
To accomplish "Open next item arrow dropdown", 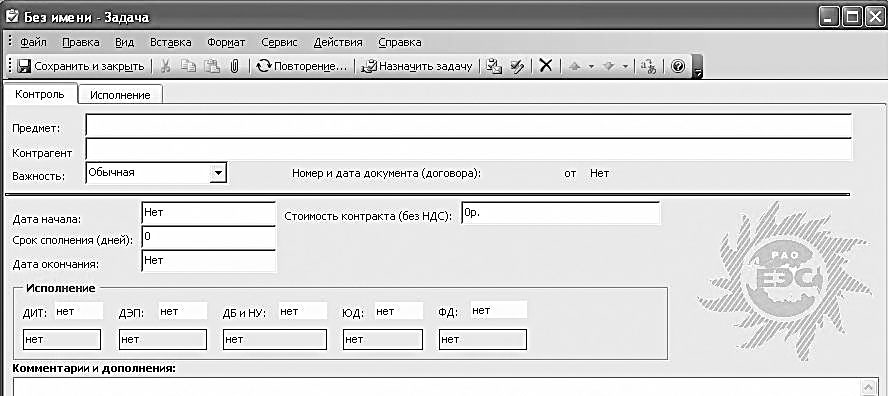I will coord(625,66).
